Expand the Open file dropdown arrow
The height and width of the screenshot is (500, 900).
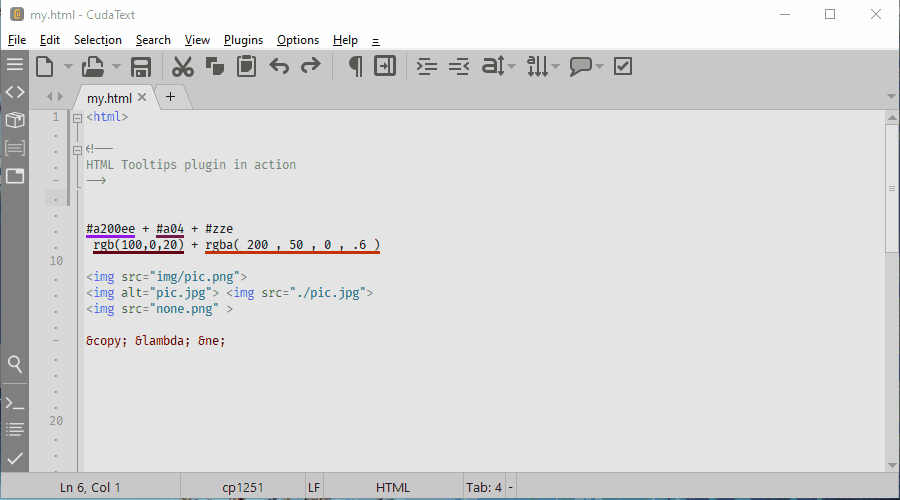coord(116,67)
